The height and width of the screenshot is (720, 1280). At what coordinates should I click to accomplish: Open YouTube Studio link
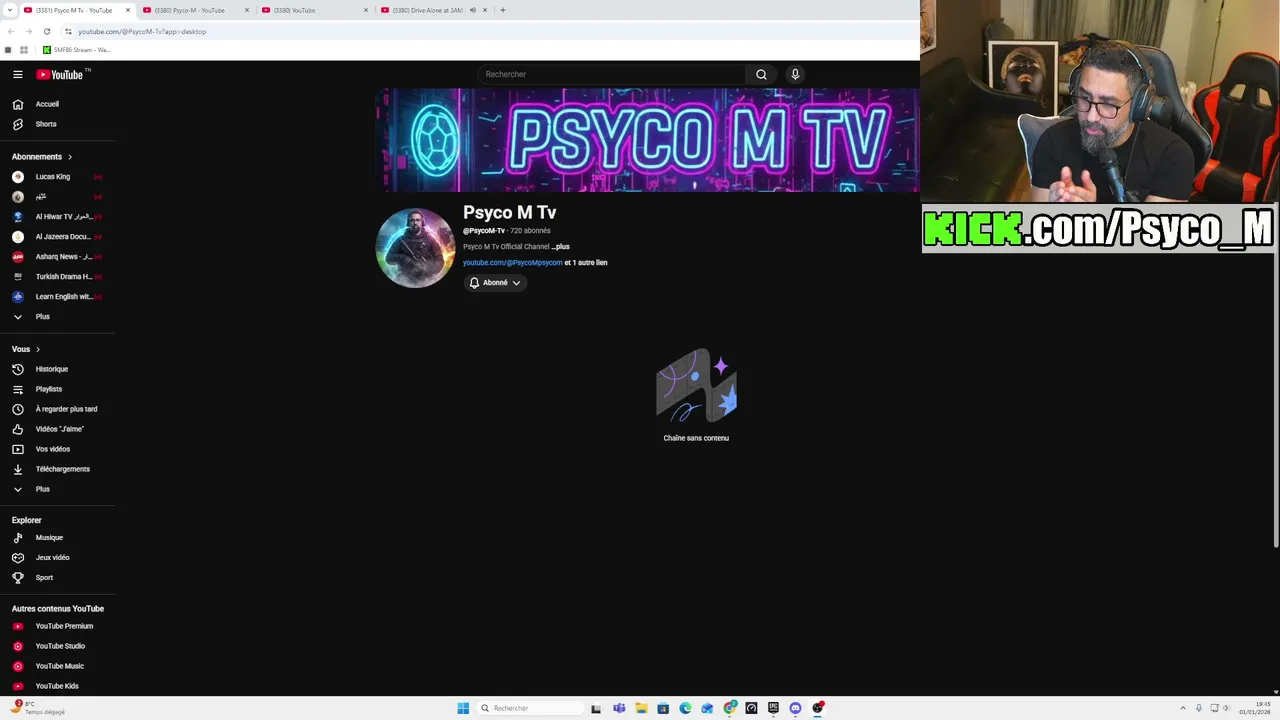point(58,646)
